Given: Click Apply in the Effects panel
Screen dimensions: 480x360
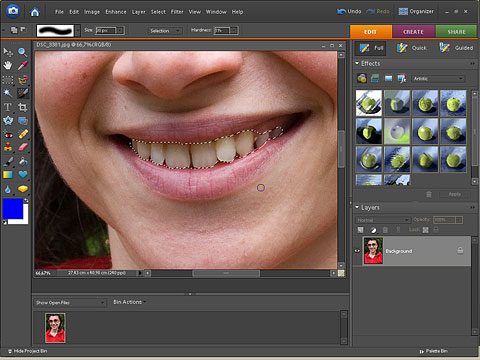Looking at the screenshot, I should [454, 194].
